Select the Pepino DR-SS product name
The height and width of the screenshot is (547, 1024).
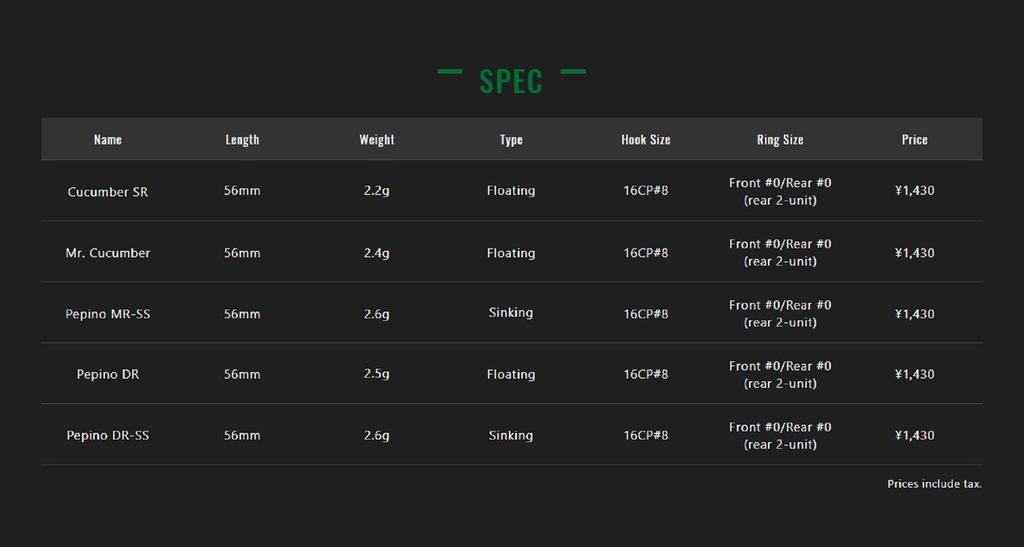click(108, 436)
